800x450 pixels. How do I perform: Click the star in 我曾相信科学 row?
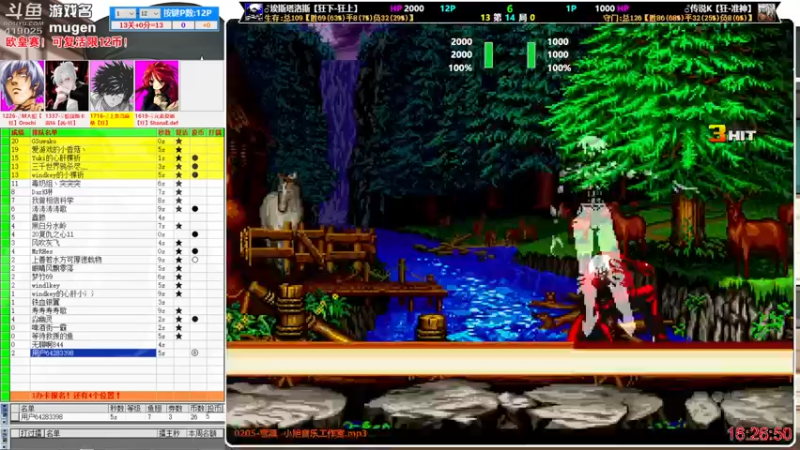179,201
